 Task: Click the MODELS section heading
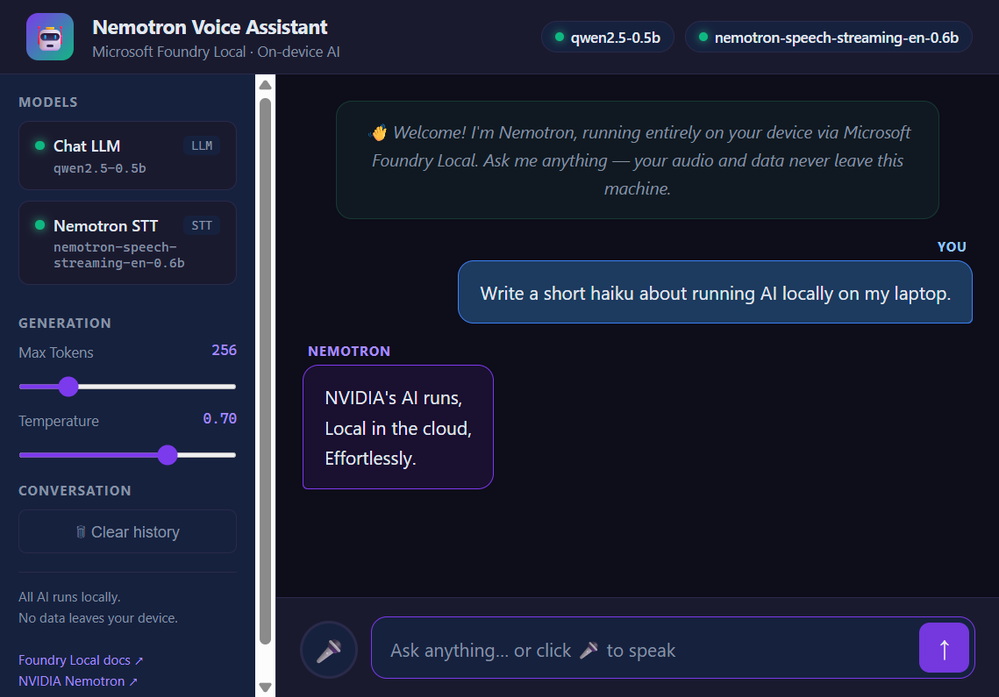tap(48, 102)
